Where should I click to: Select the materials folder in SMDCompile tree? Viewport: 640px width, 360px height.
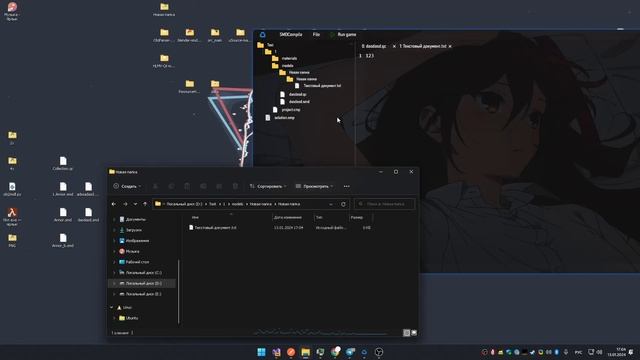[x=284, y=58]
